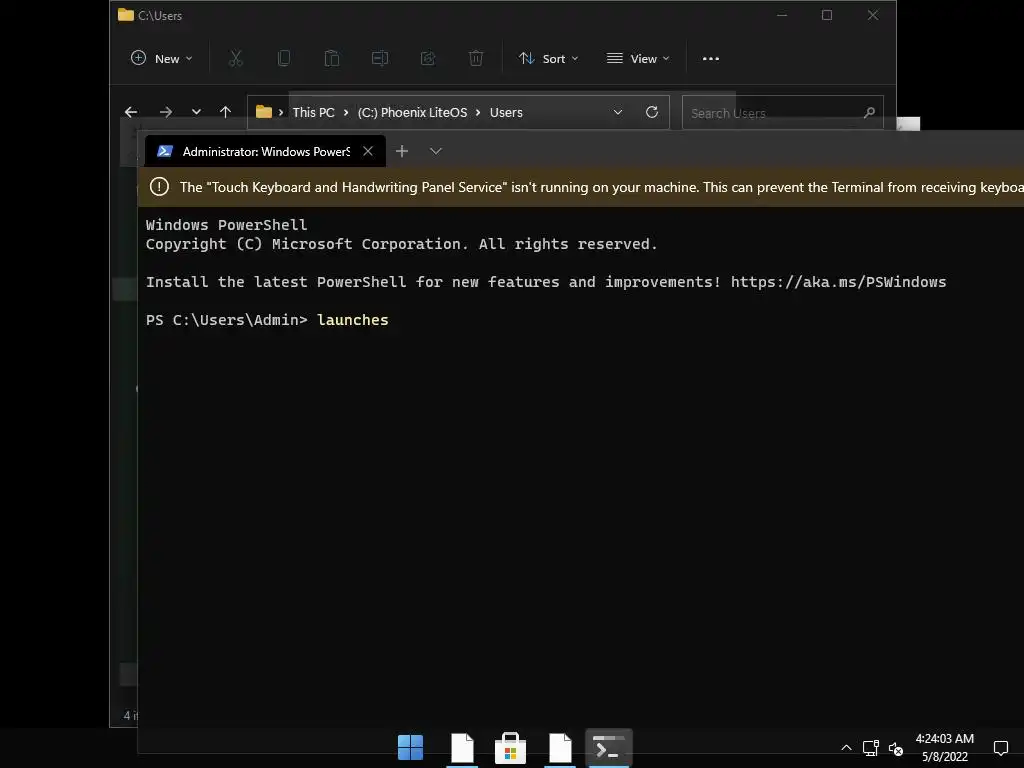
Task: Click the typed command 'launches' in the terminal
Action: pyautogui.click(x=353, y=320)
